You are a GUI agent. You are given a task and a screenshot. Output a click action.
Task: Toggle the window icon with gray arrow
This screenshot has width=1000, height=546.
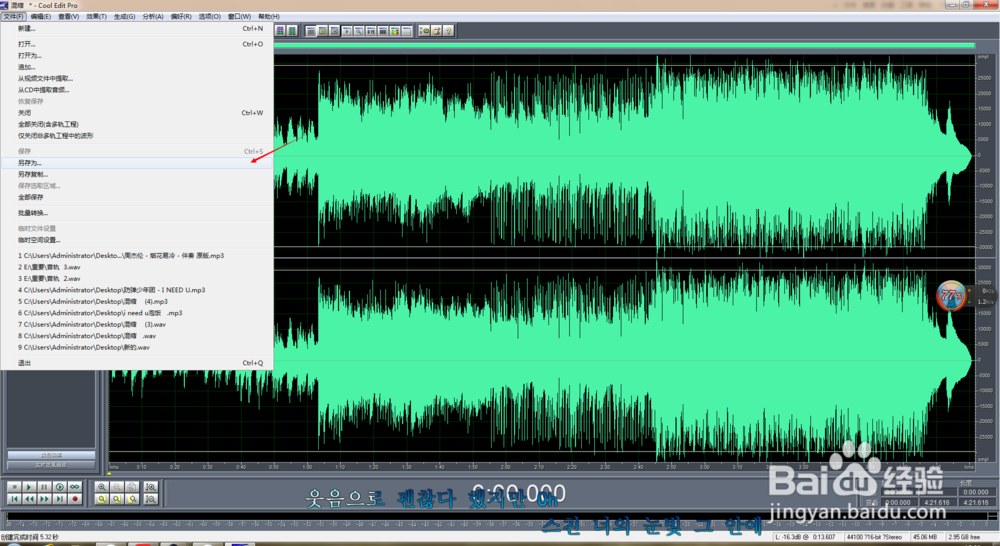point(335,31)
